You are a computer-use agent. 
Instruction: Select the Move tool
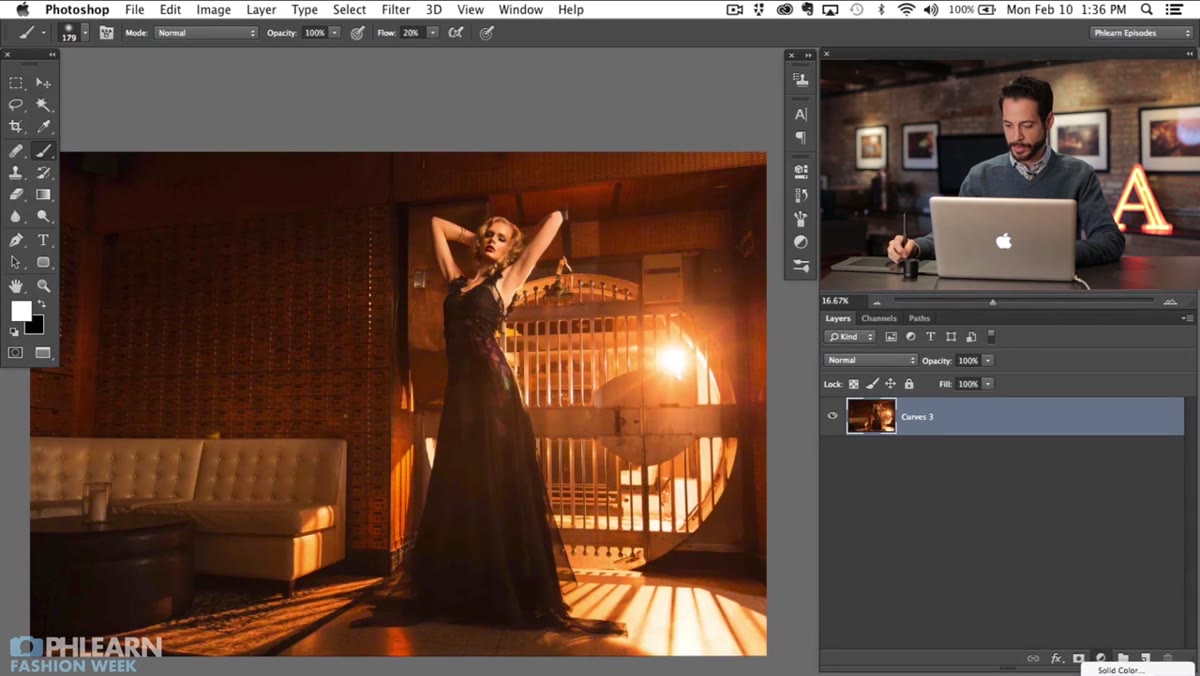click(x=43, y=83)
